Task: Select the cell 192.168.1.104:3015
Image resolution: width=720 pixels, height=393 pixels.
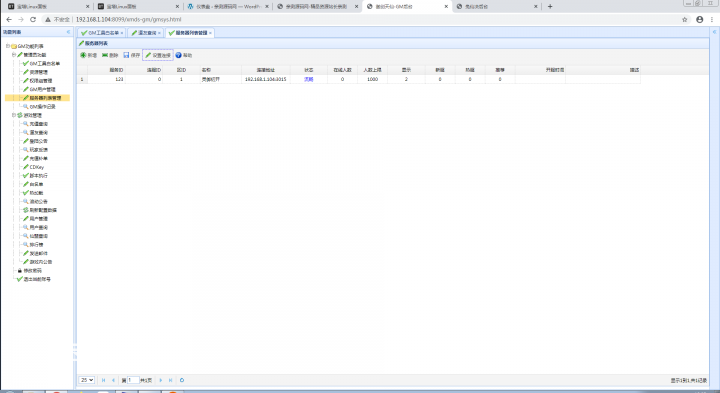Action: click(266, 79)
